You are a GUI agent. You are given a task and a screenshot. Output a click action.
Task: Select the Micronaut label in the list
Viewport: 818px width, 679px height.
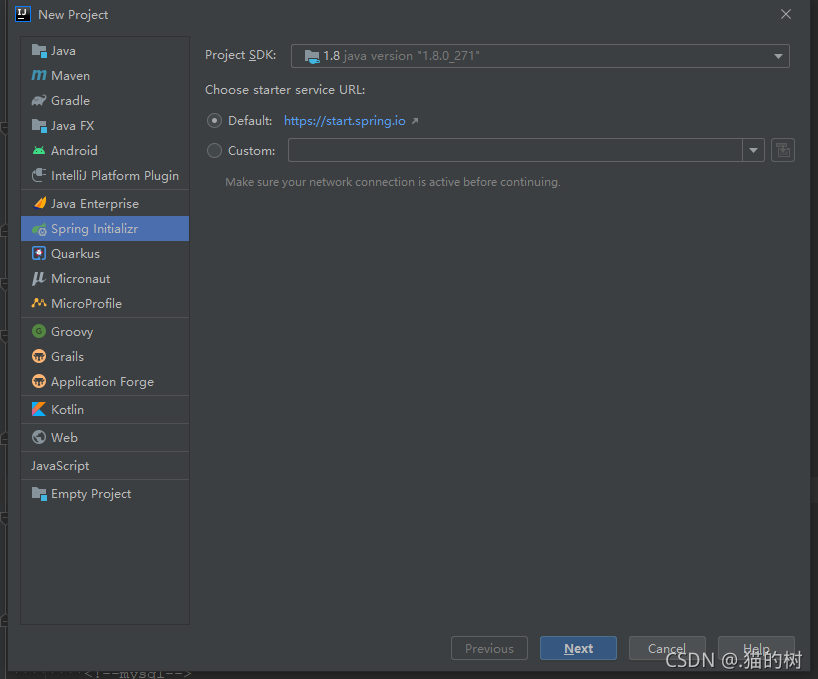click(80, 279)
